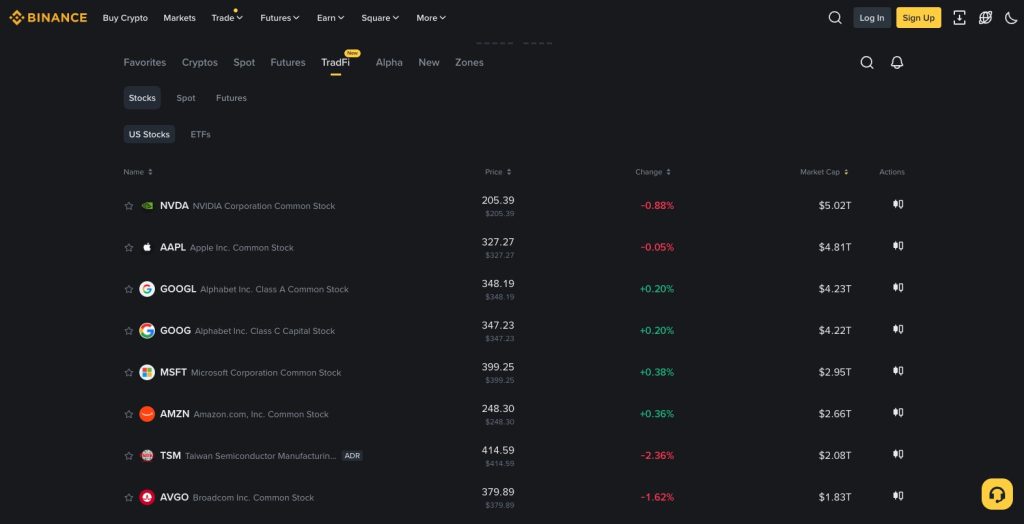Open the trade action icon for MSFT

point(898,371)
